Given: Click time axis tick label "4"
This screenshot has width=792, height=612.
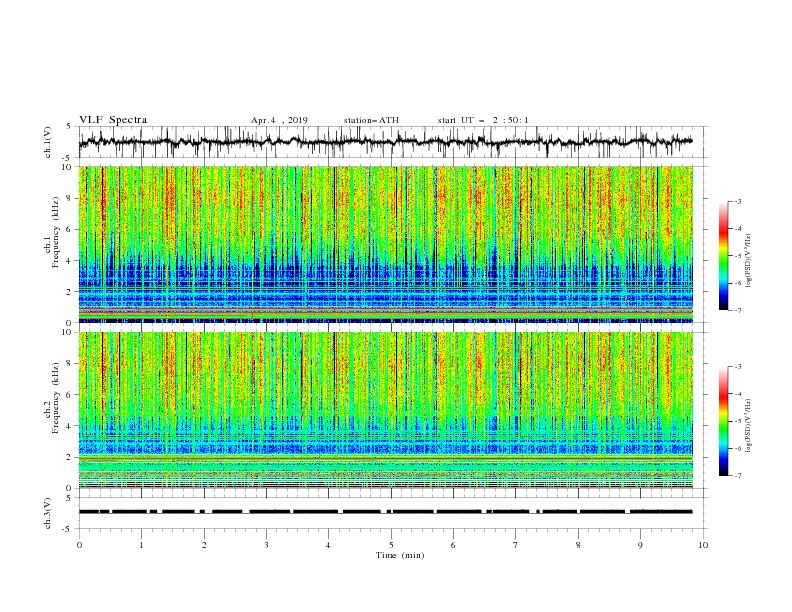Looking at the screenshot, I should [328, 545].
